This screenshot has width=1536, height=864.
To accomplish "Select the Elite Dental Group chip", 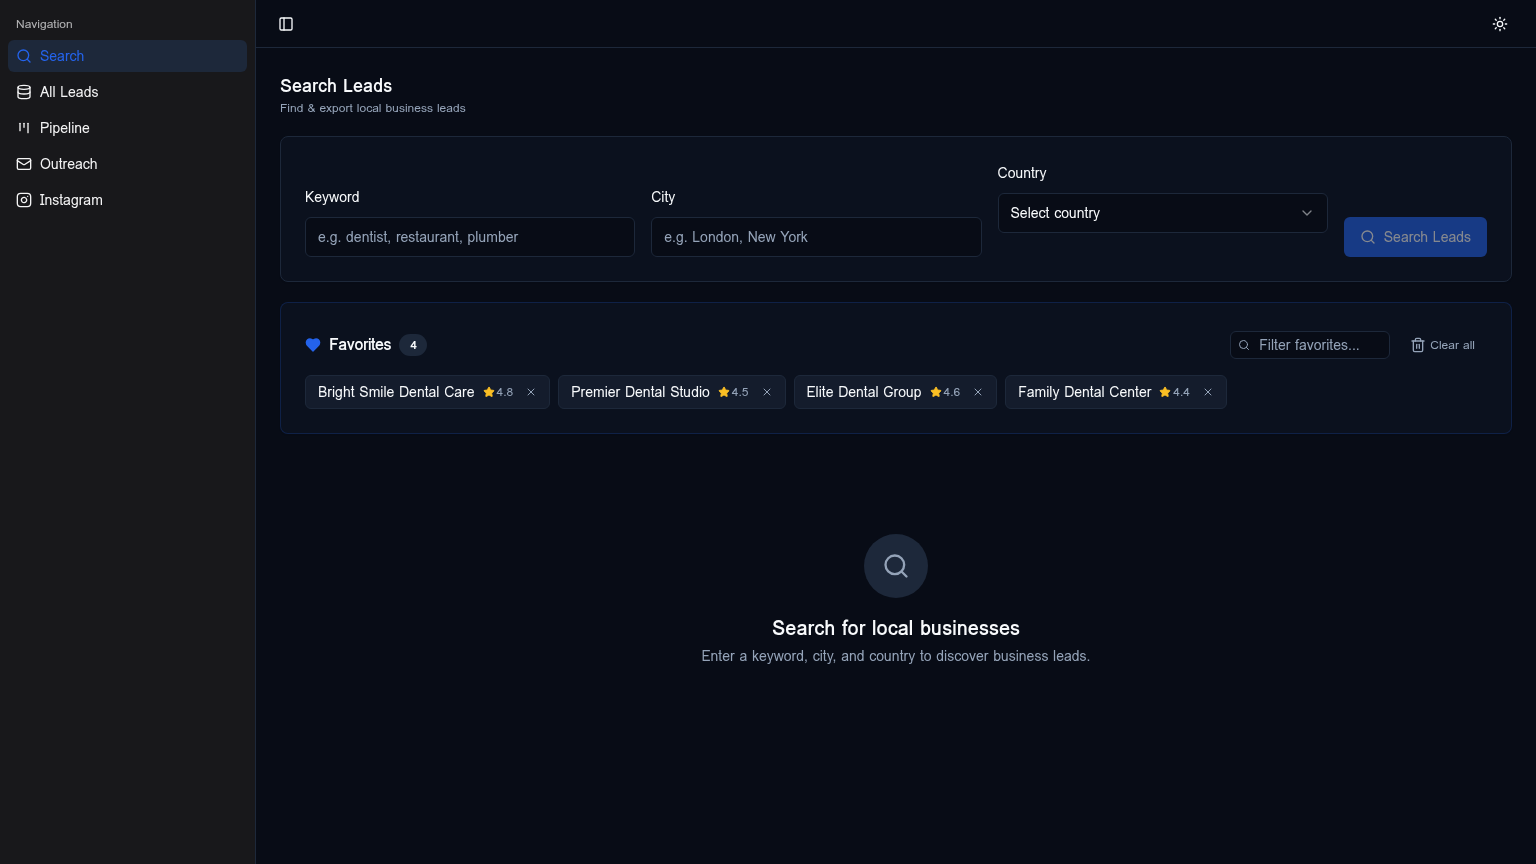I will click(x=863, y=392).
